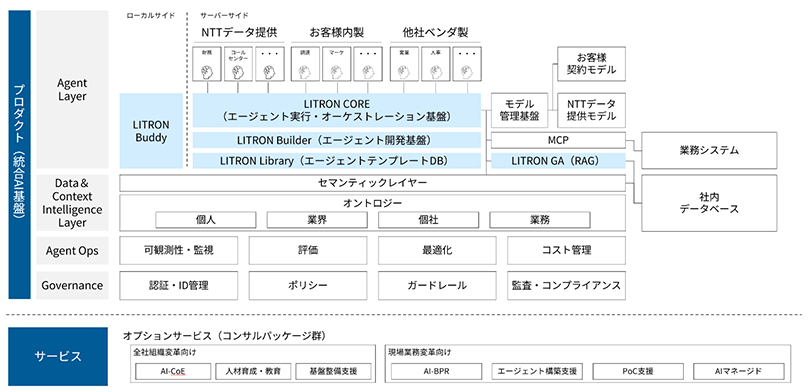Click LITRON Builder agent development bar
810x392 pixels.
pos(337,140)
